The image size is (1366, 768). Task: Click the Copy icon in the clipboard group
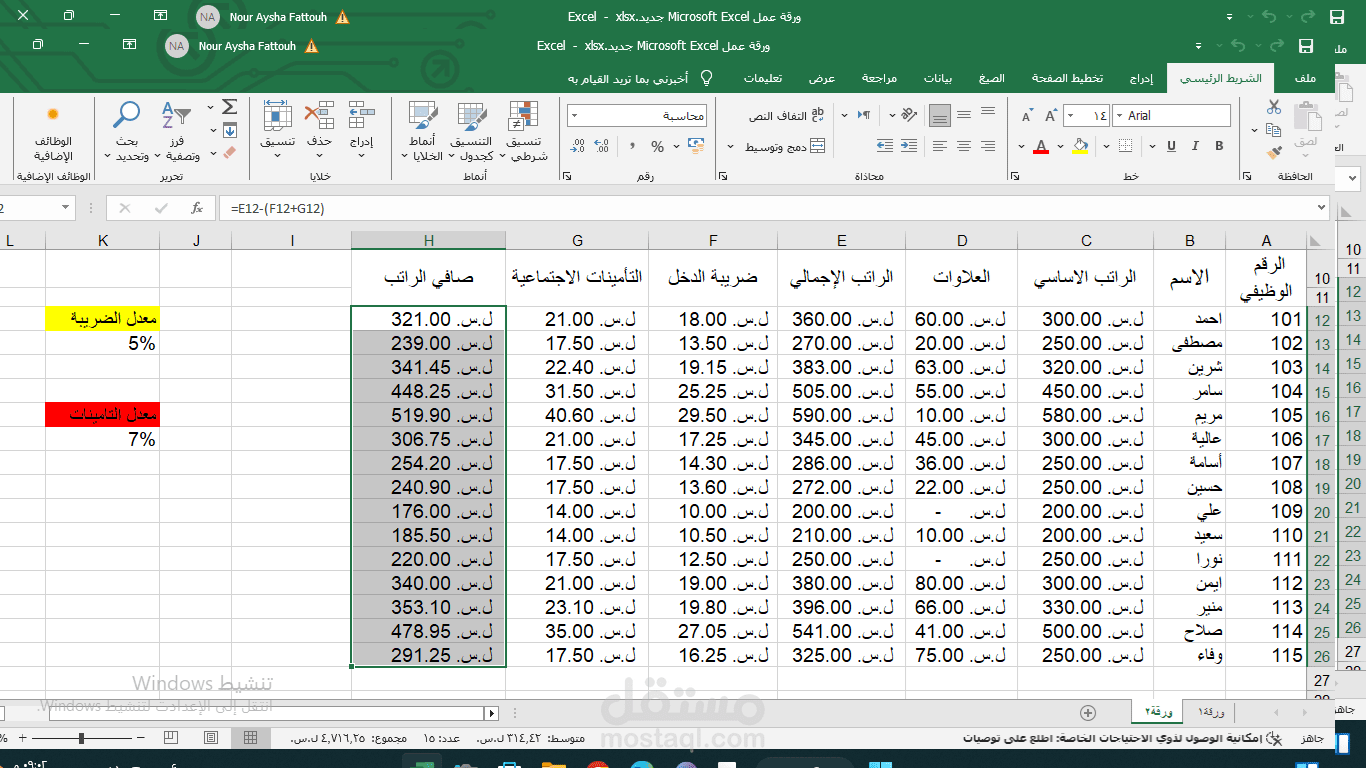[x=1273, y=131]
